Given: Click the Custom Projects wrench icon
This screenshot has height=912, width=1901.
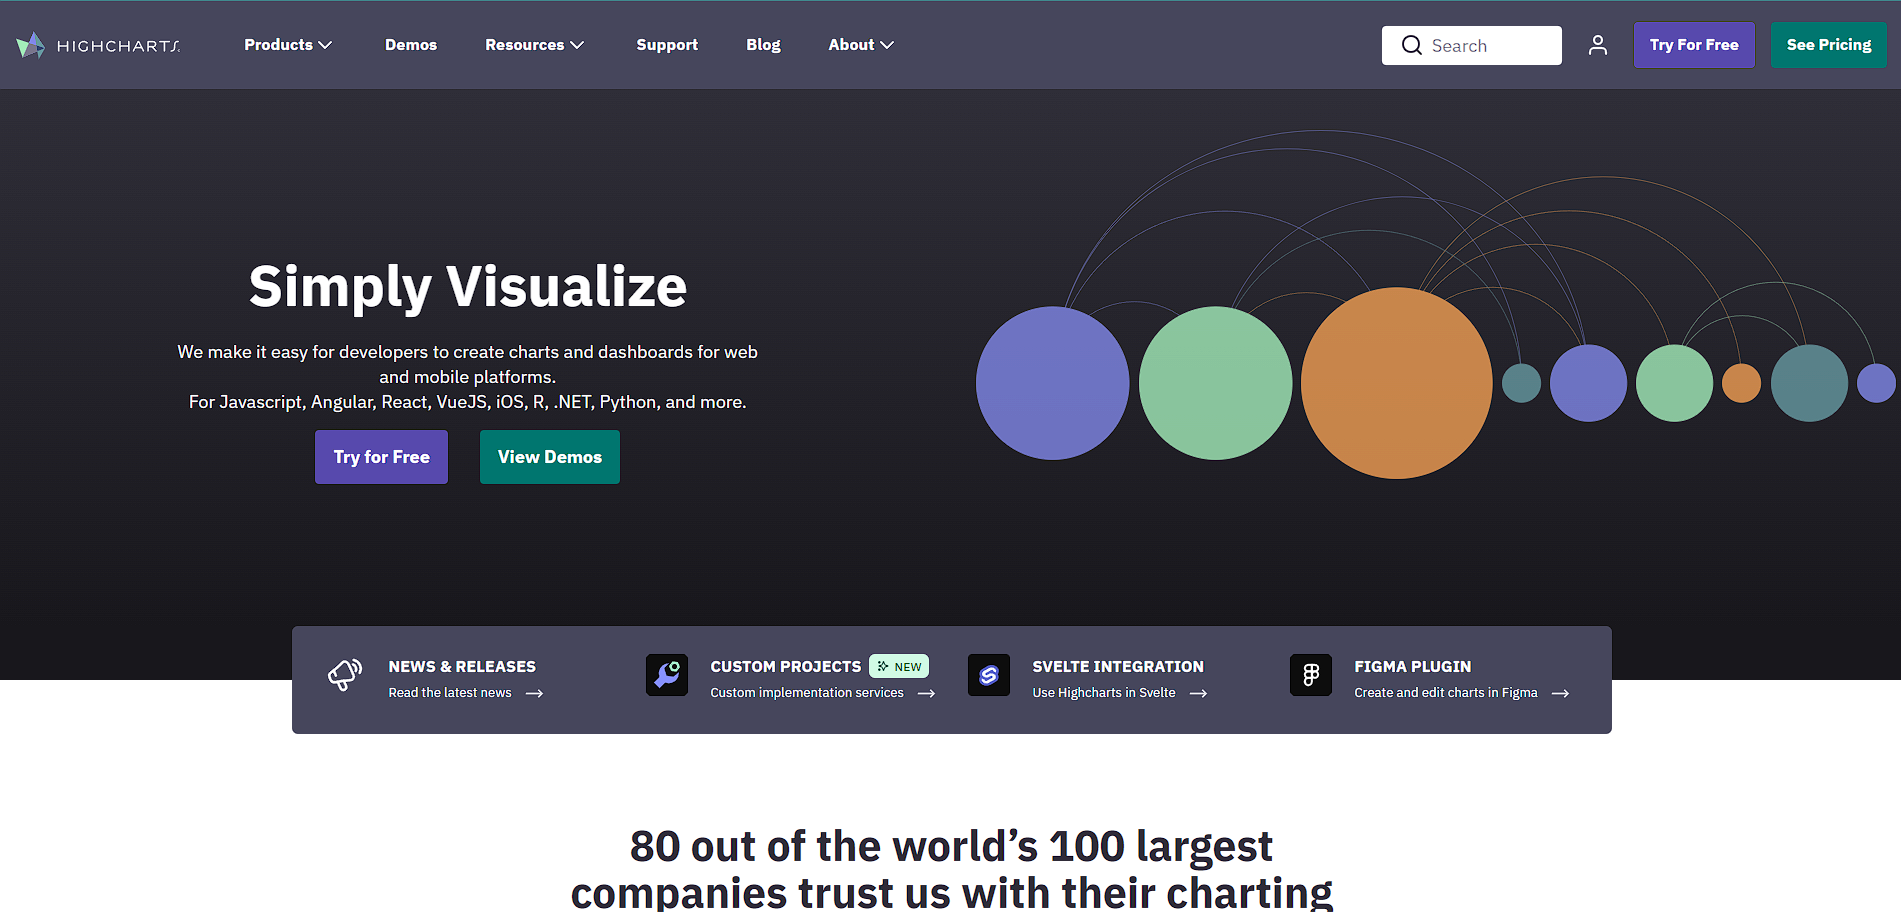Looking at the screenshot, I should (x=667, y=675).
